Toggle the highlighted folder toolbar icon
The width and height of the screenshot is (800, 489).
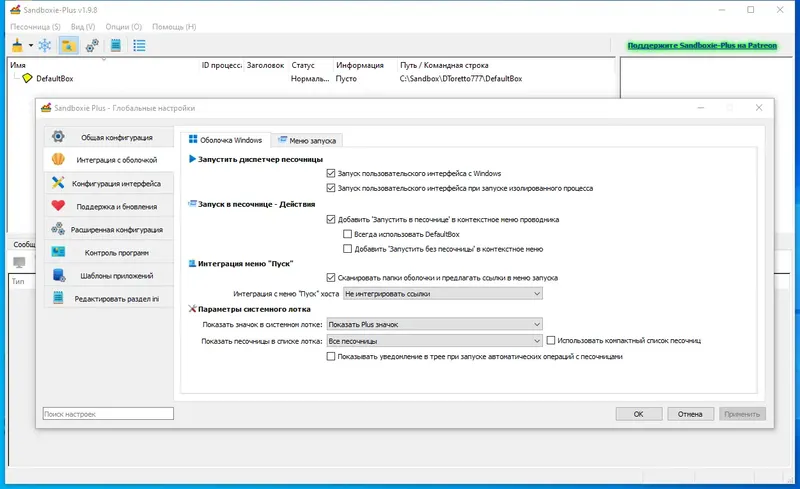click(x=68, y=45)
